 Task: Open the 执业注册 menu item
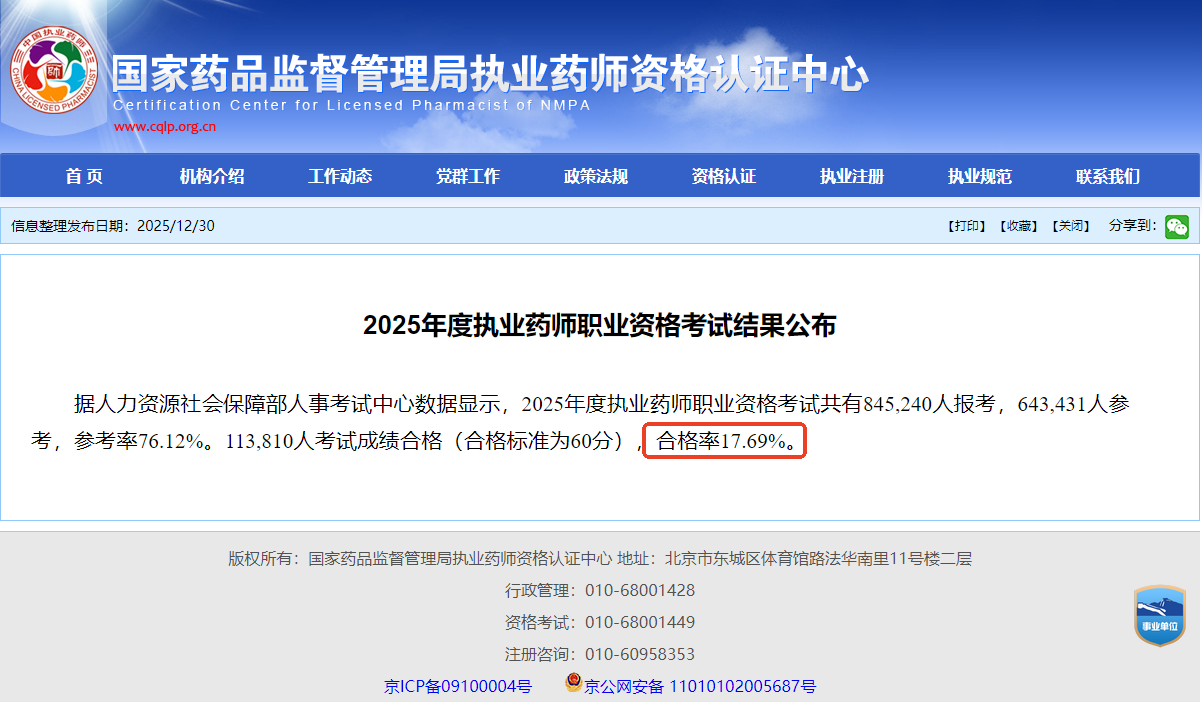tap(852, 177)
